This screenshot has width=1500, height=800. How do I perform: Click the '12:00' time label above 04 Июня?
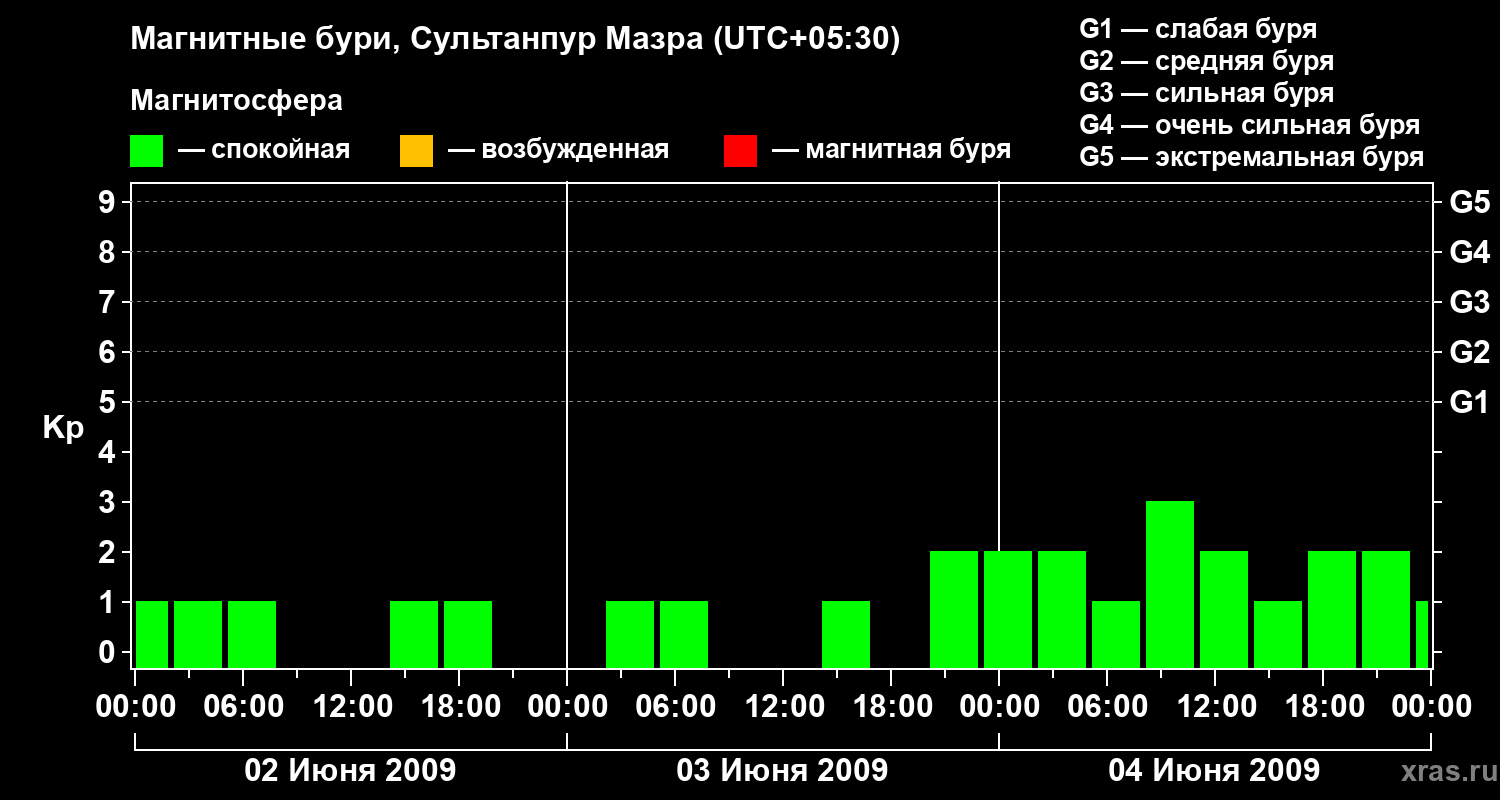click(1215, 706)
